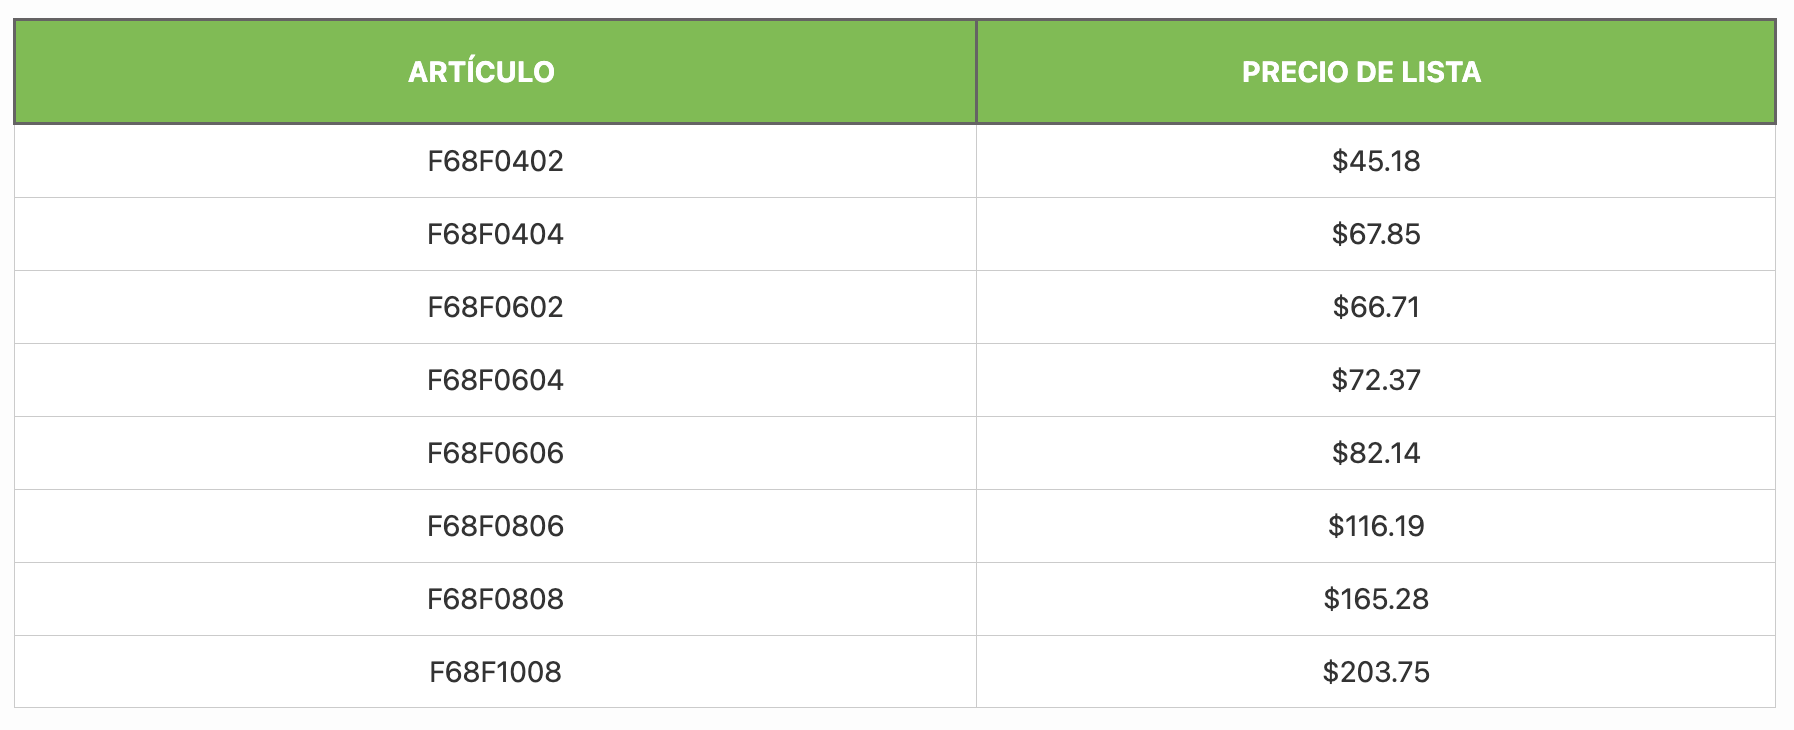
Task: Select article code F68F0604
Action: pos(495,380)
